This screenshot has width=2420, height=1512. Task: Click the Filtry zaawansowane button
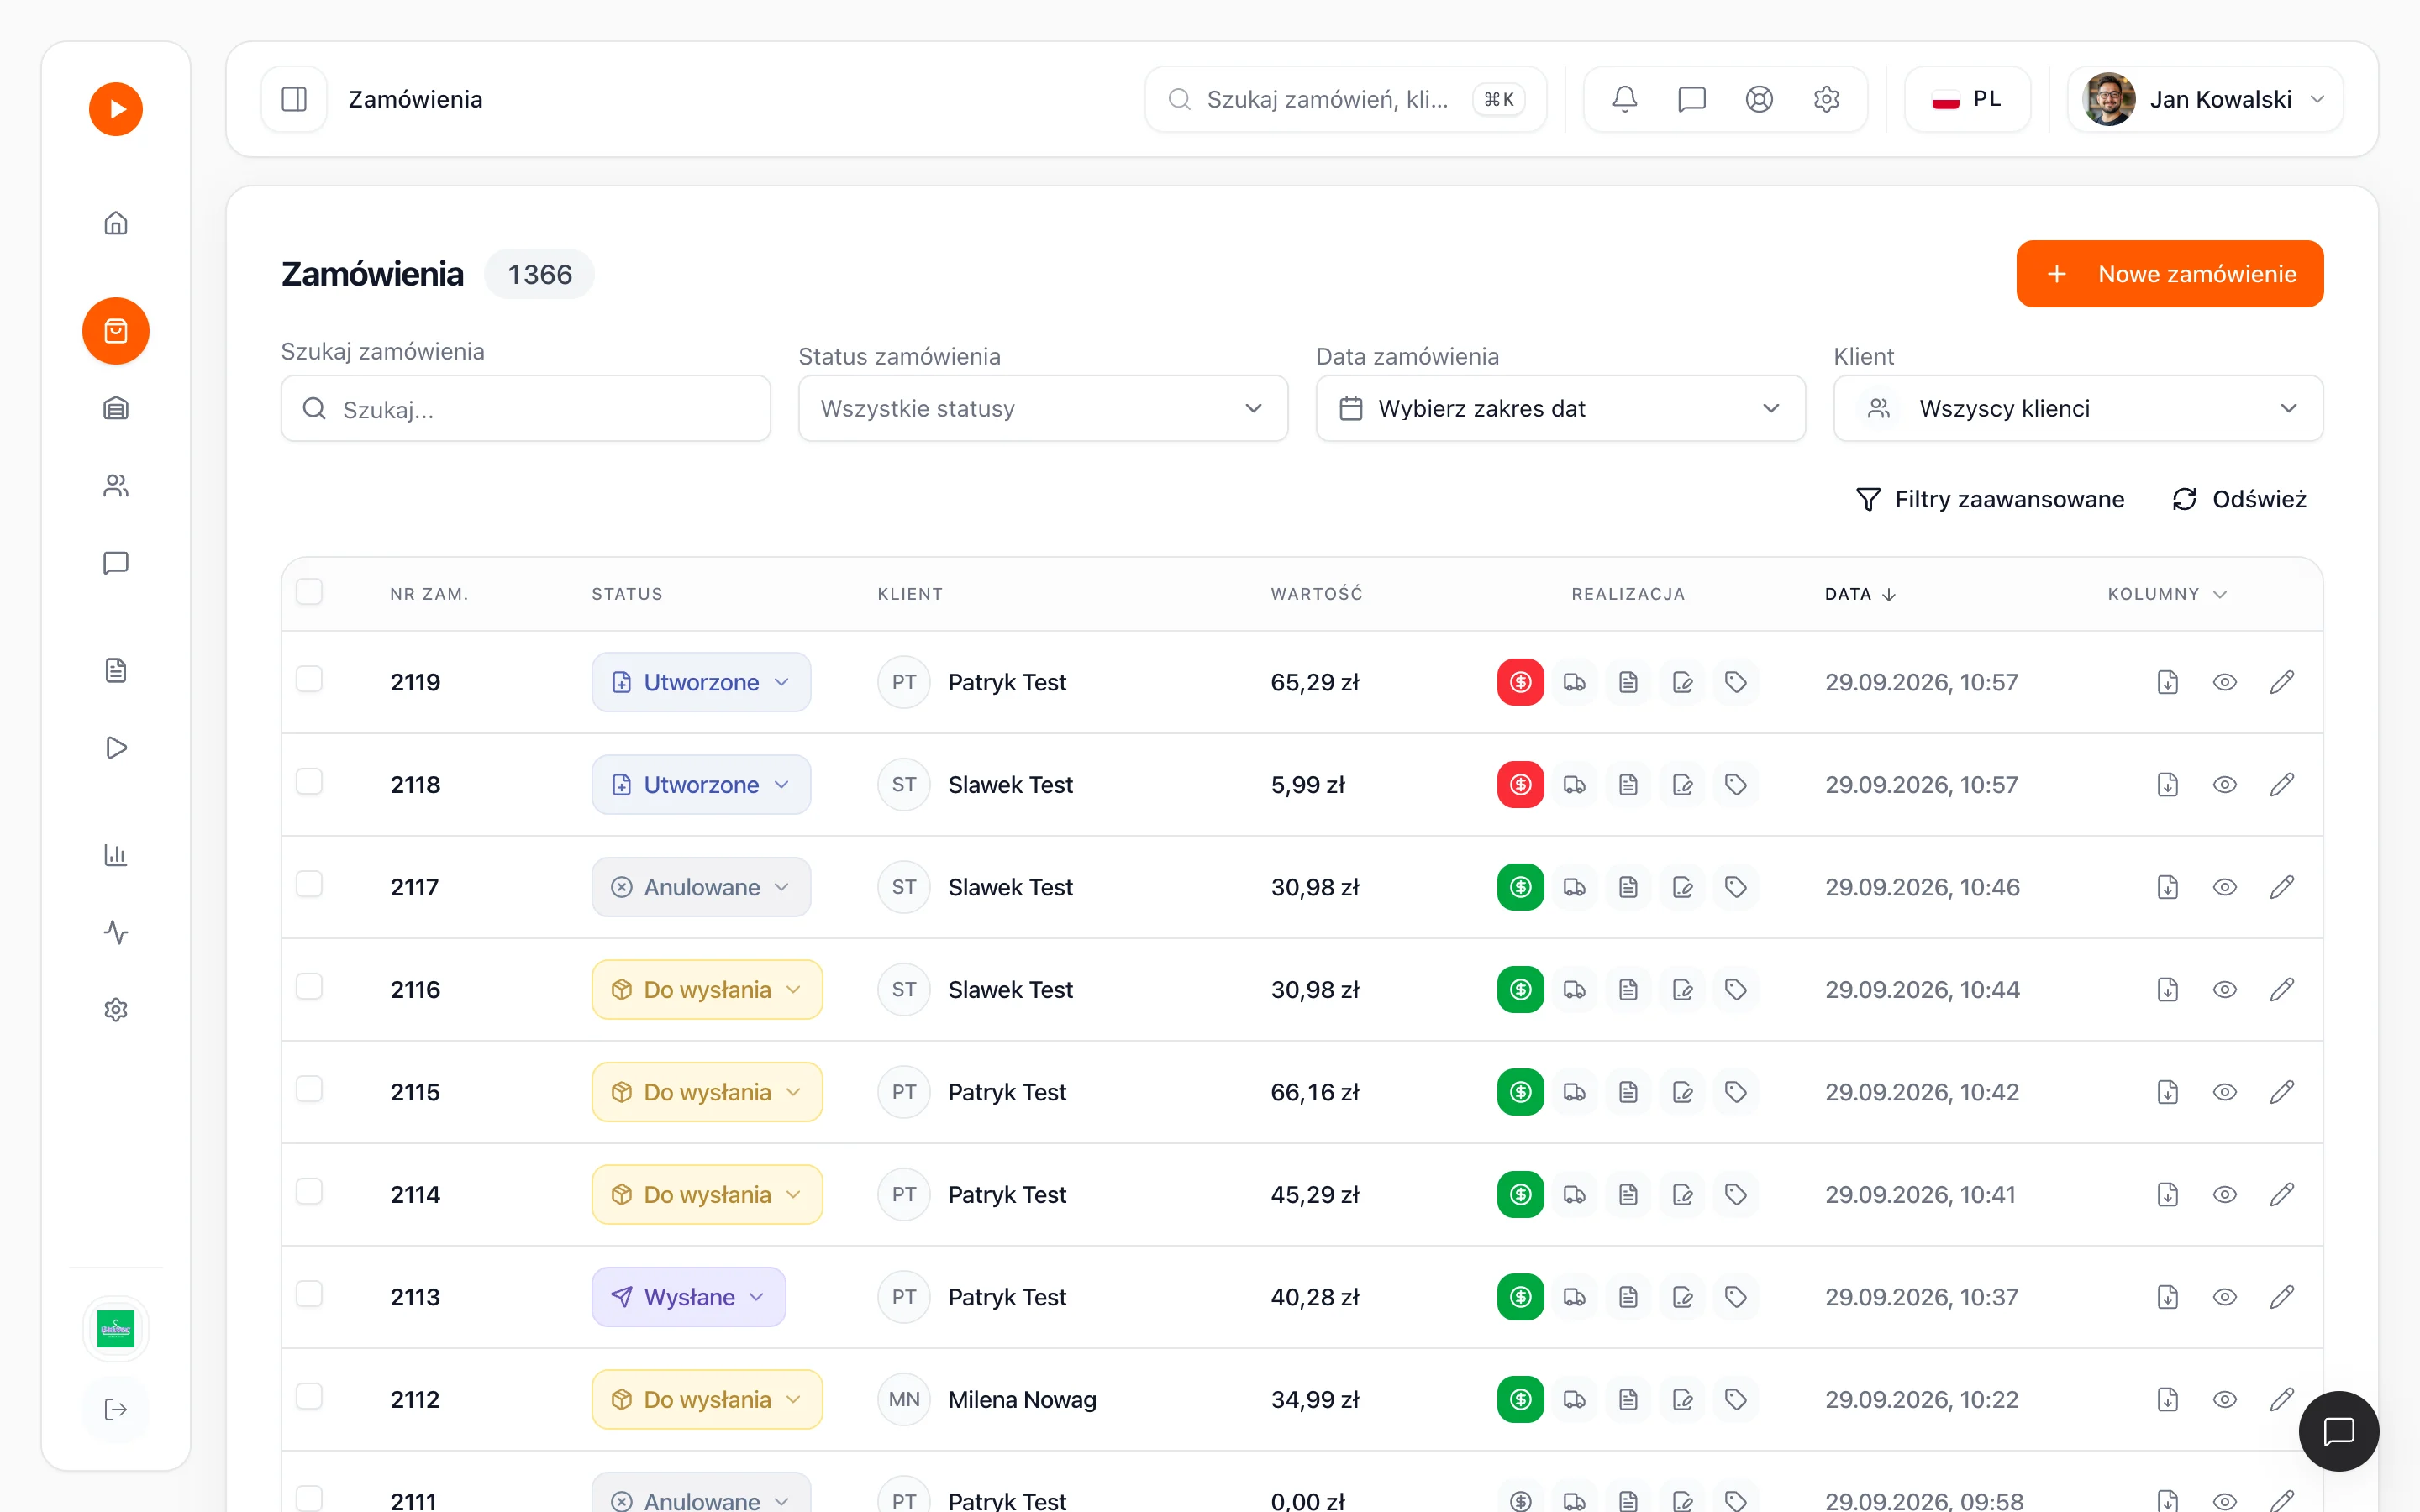coord(1990,499)
